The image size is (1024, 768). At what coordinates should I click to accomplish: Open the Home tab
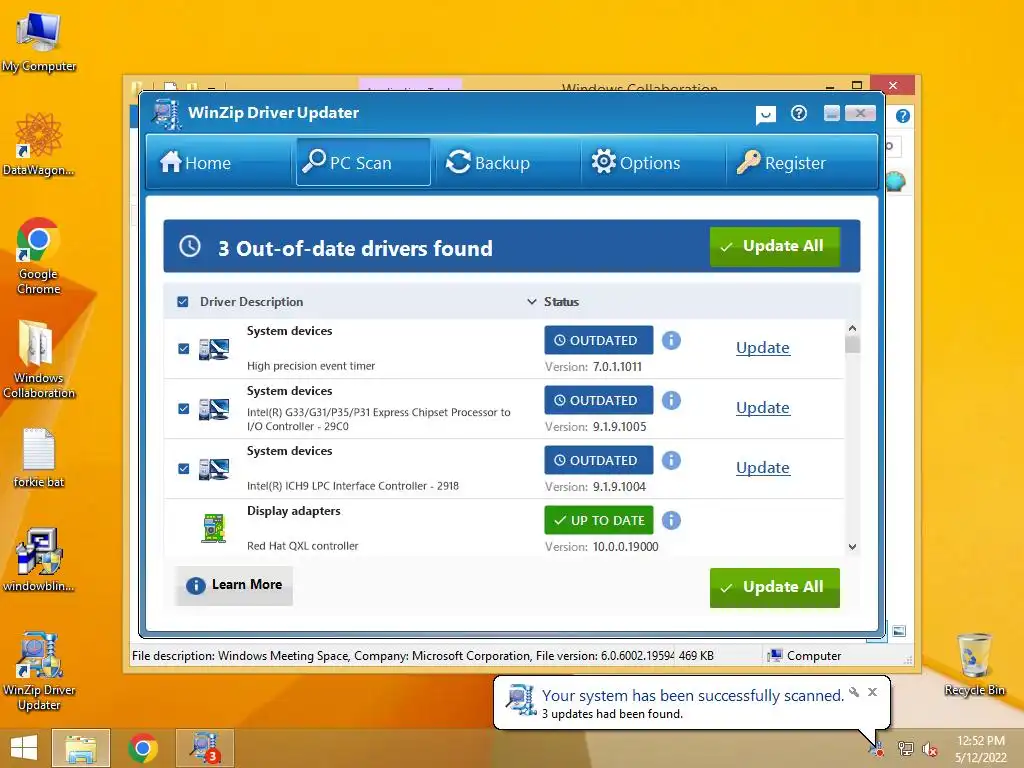pyautogui.click(x=195, y=162)
